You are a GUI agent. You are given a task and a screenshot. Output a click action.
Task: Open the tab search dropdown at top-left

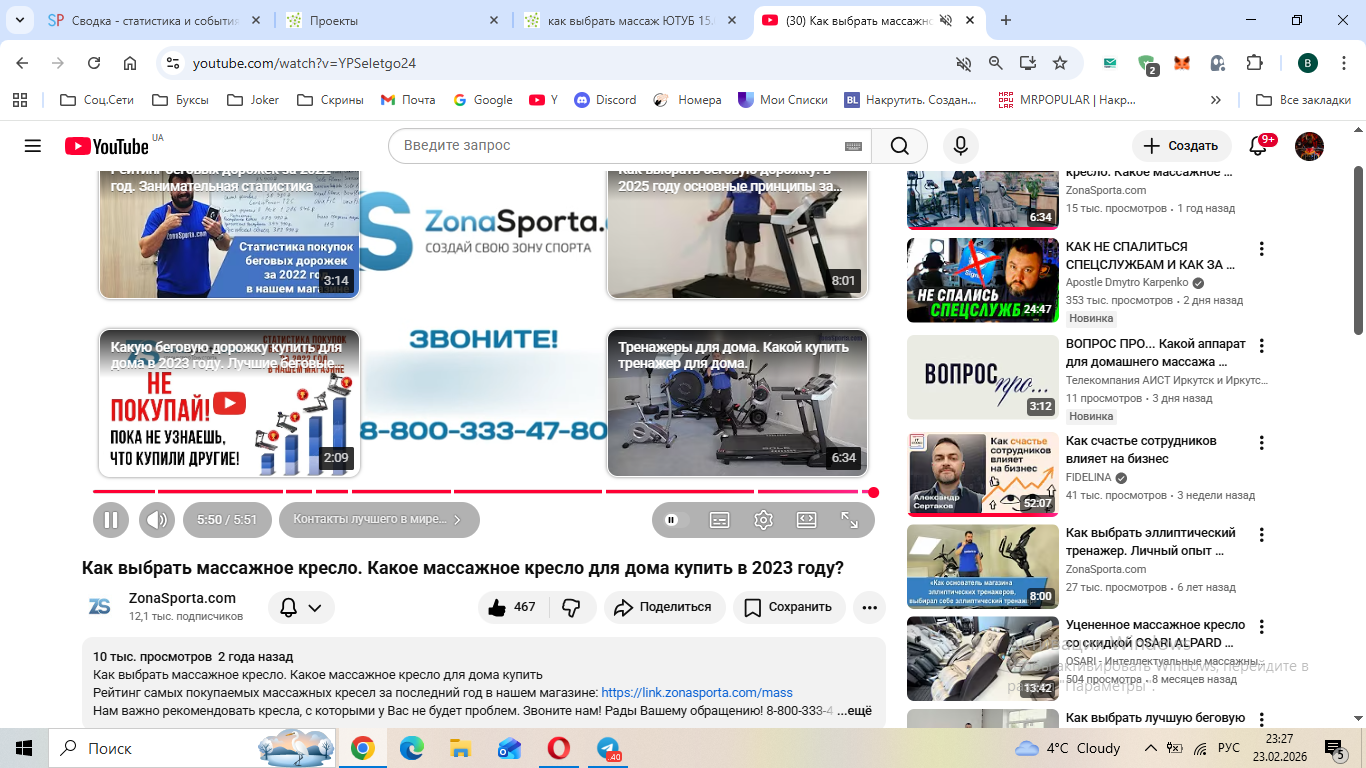(x=18, y=20)
